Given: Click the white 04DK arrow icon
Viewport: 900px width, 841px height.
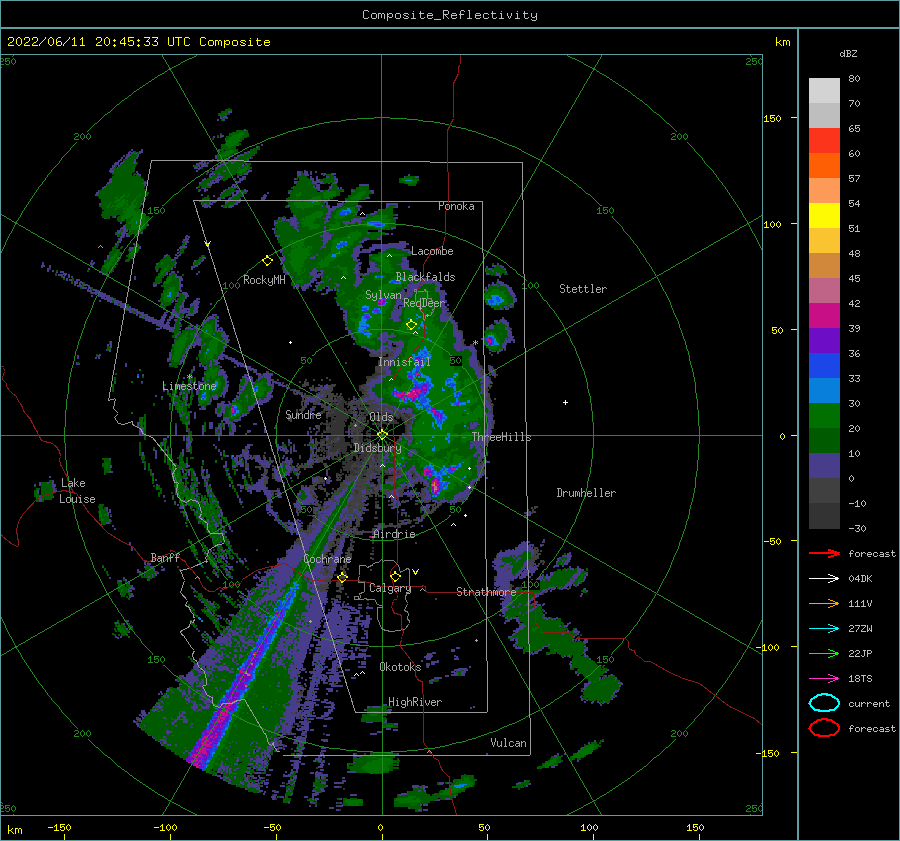Looking at the screenshot, I should tap(824, 578).
